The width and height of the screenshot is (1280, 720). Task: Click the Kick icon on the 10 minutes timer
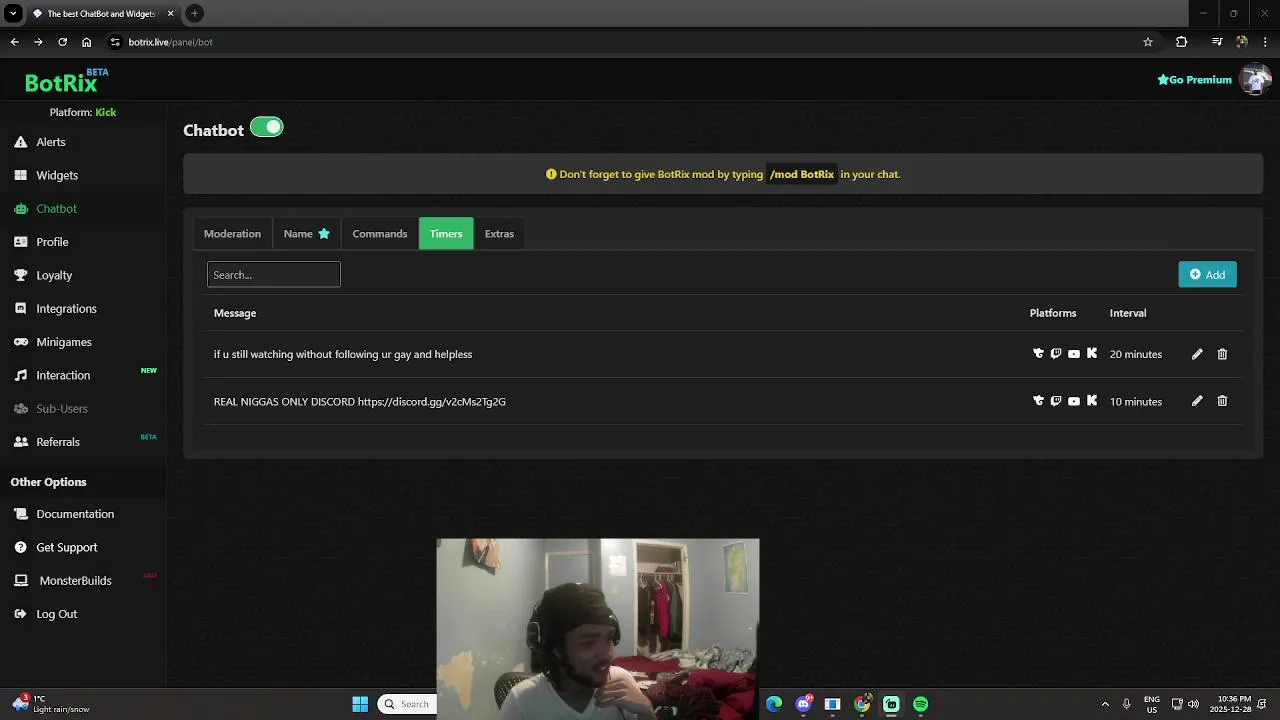(x=1092, y=401)
